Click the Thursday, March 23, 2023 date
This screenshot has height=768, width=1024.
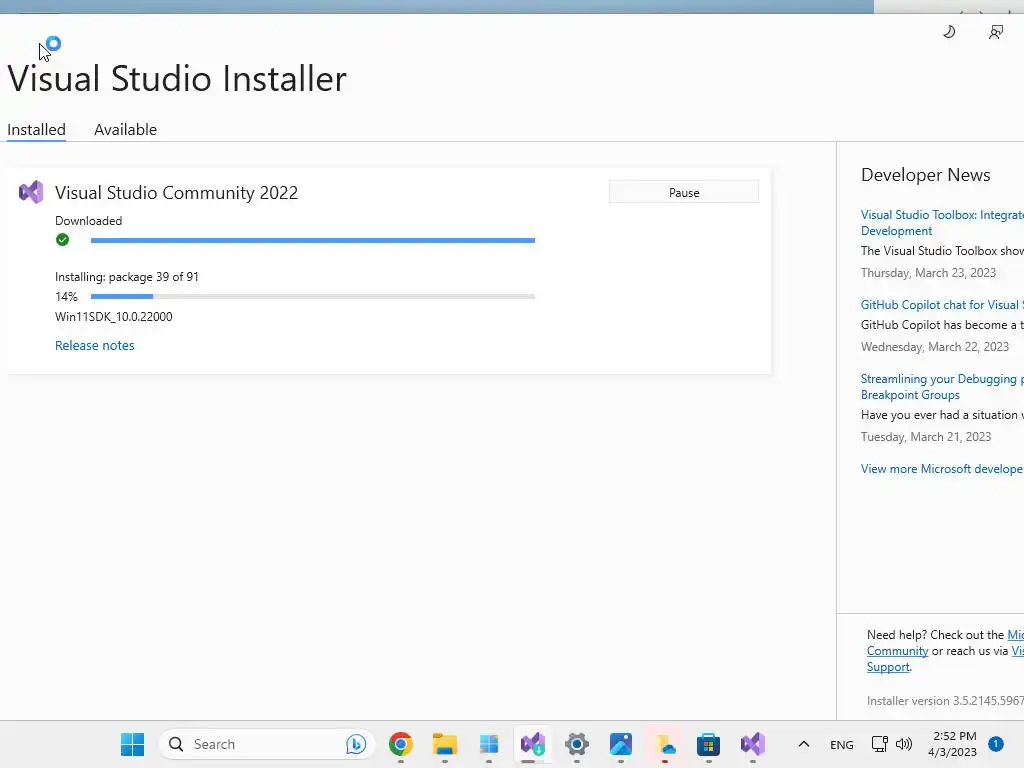tap(929, 273)
